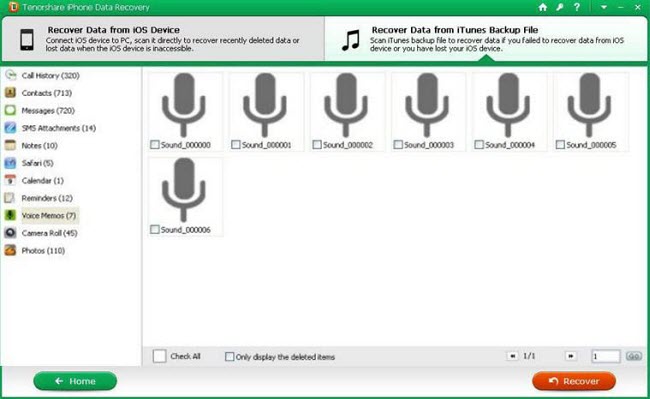The width and height of the screenshot is (650, 399).
Task: Switch to Recover Data from iOS Device tab
Action: coord(163,39)
